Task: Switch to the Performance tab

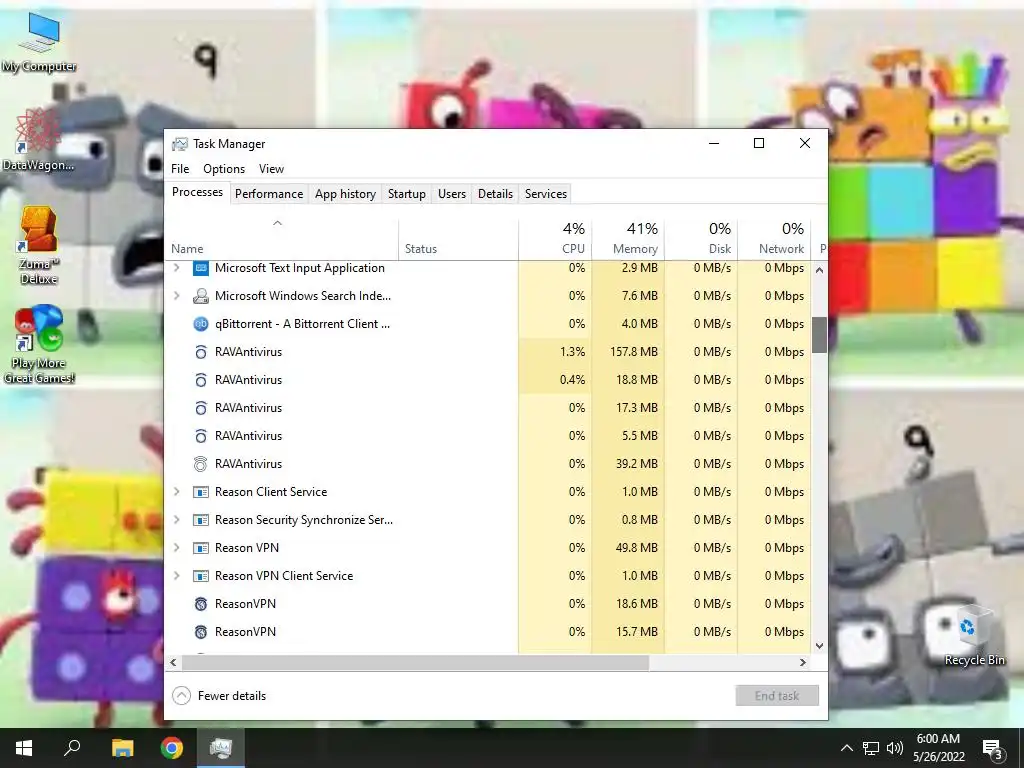Action: (x=269, y=194)
